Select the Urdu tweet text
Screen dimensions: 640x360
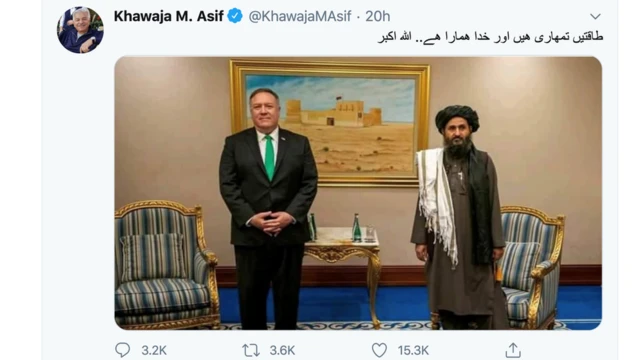[x=490, y=37]
